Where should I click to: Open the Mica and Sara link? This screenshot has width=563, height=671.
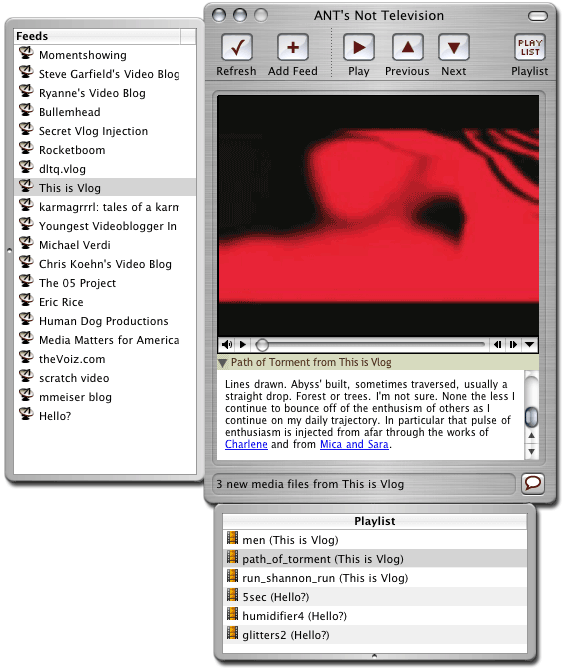pos(354,444)
